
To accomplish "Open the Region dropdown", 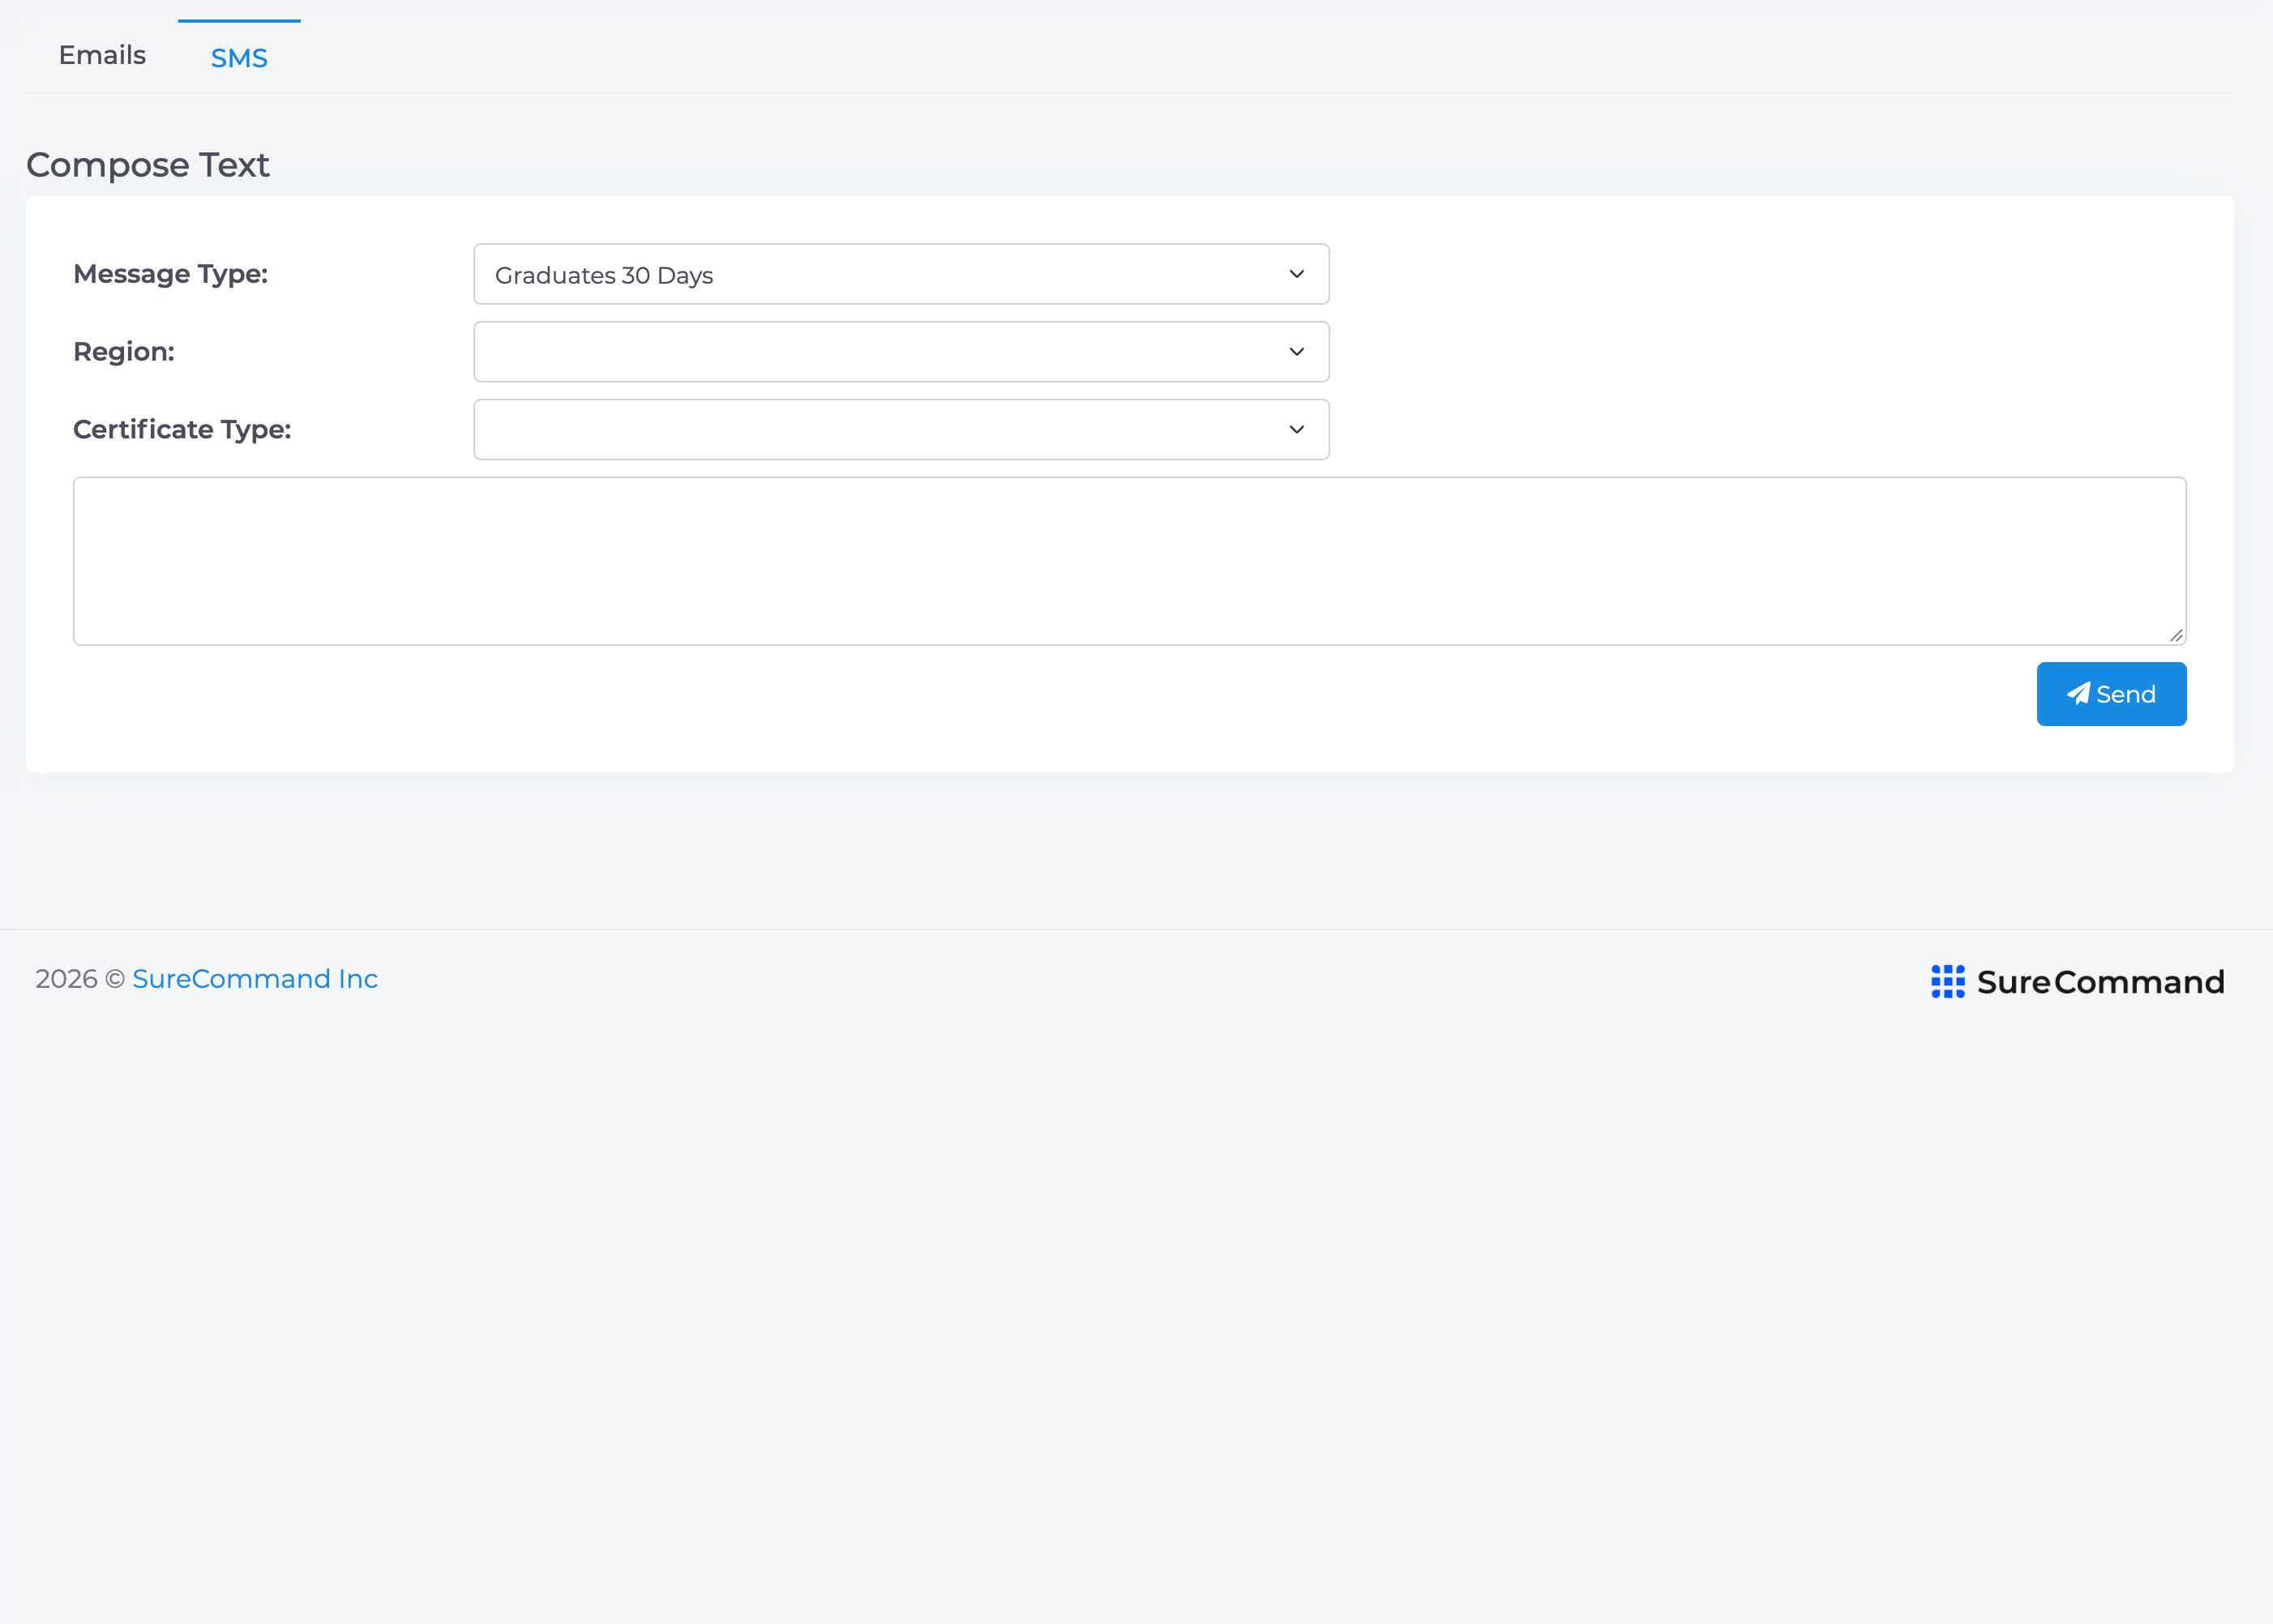I will coord(901,352).
